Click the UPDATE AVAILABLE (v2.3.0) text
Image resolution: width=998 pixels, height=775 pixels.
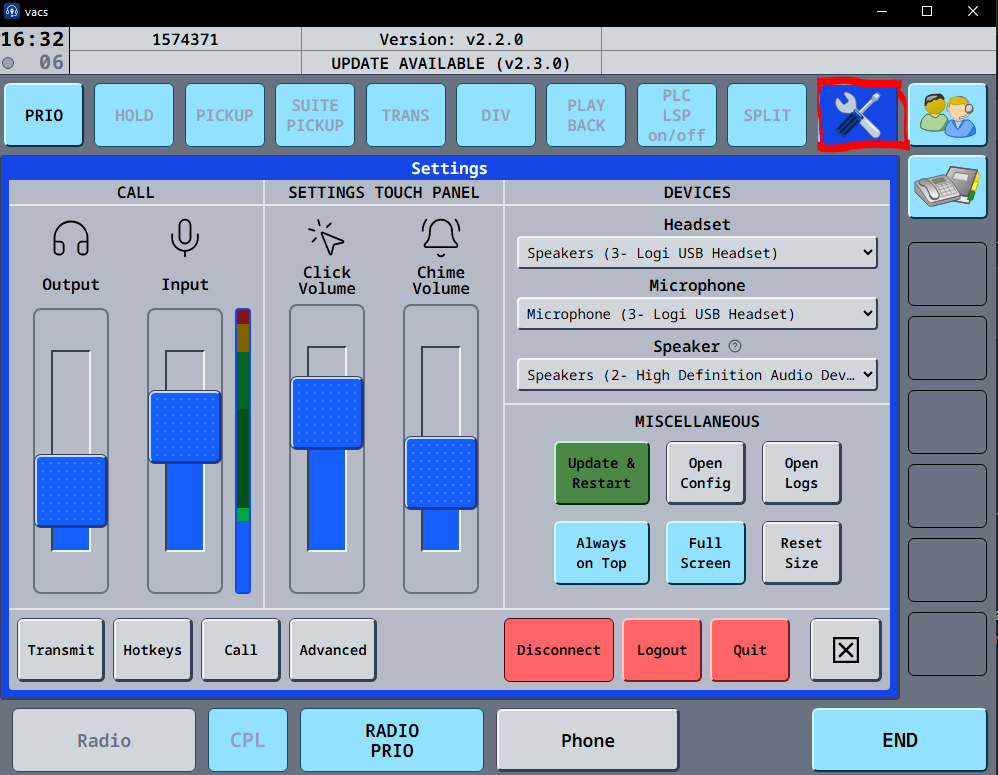click(450, 64)
